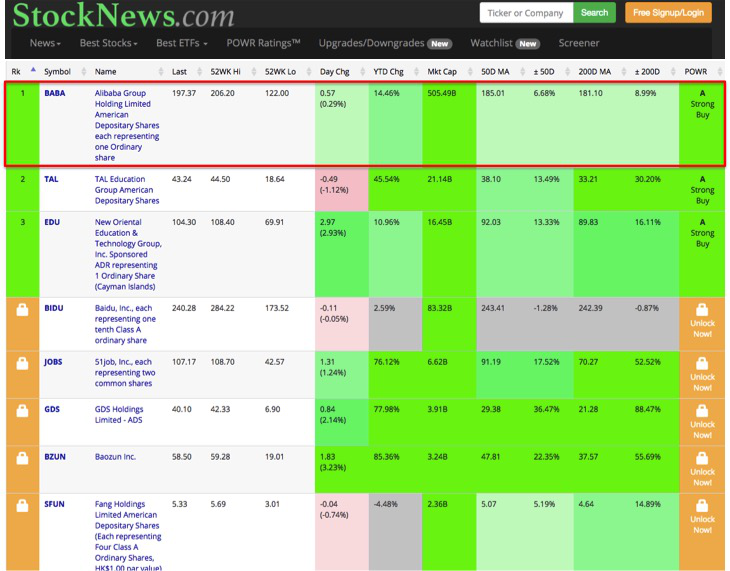The image size is (730, 571).
Task: Sort table by ± 200D column
Action: click(655, 71)
